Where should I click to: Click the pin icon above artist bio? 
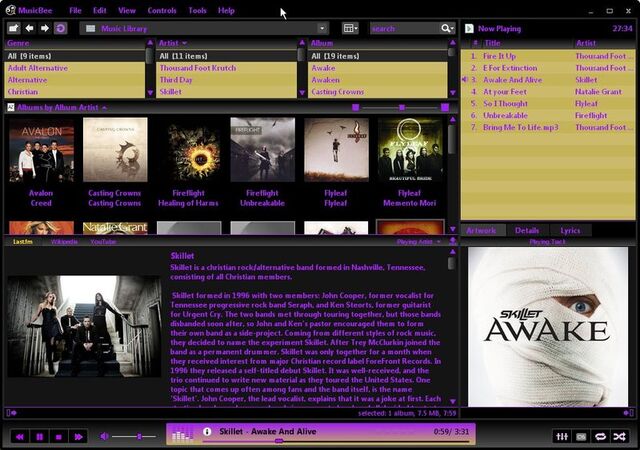click(452, 241)
